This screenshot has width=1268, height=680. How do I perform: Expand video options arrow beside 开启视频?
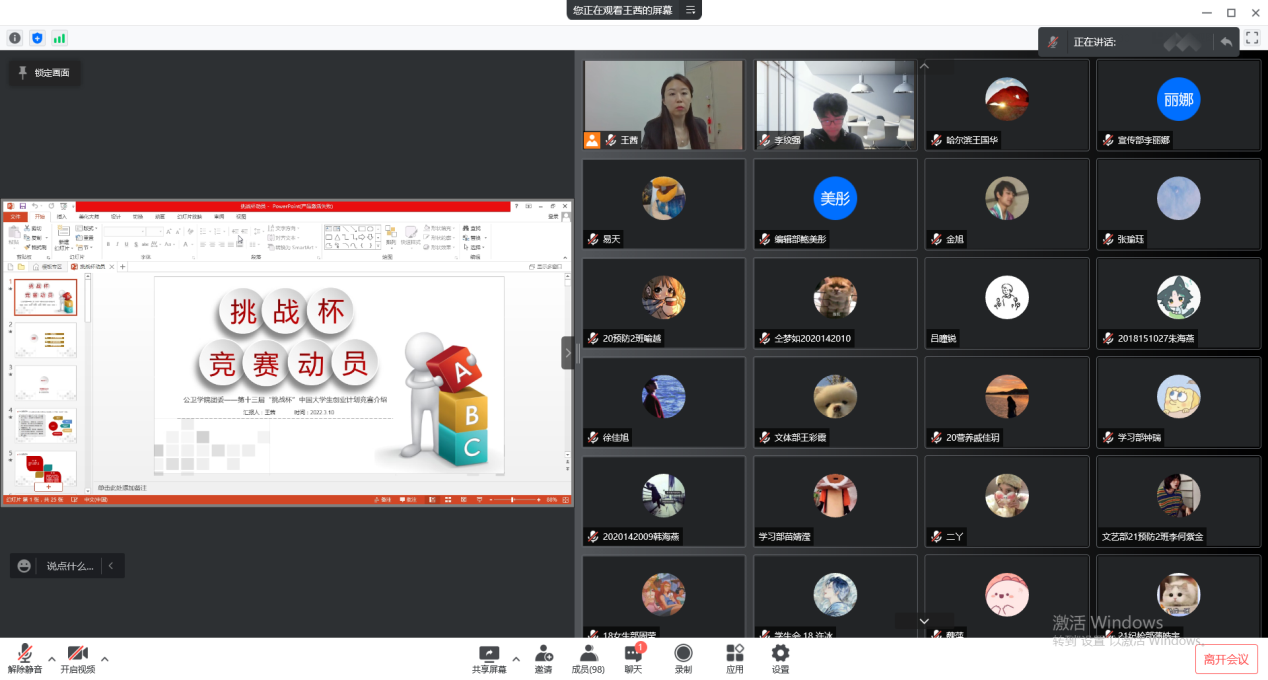click(x=104, y=659)
